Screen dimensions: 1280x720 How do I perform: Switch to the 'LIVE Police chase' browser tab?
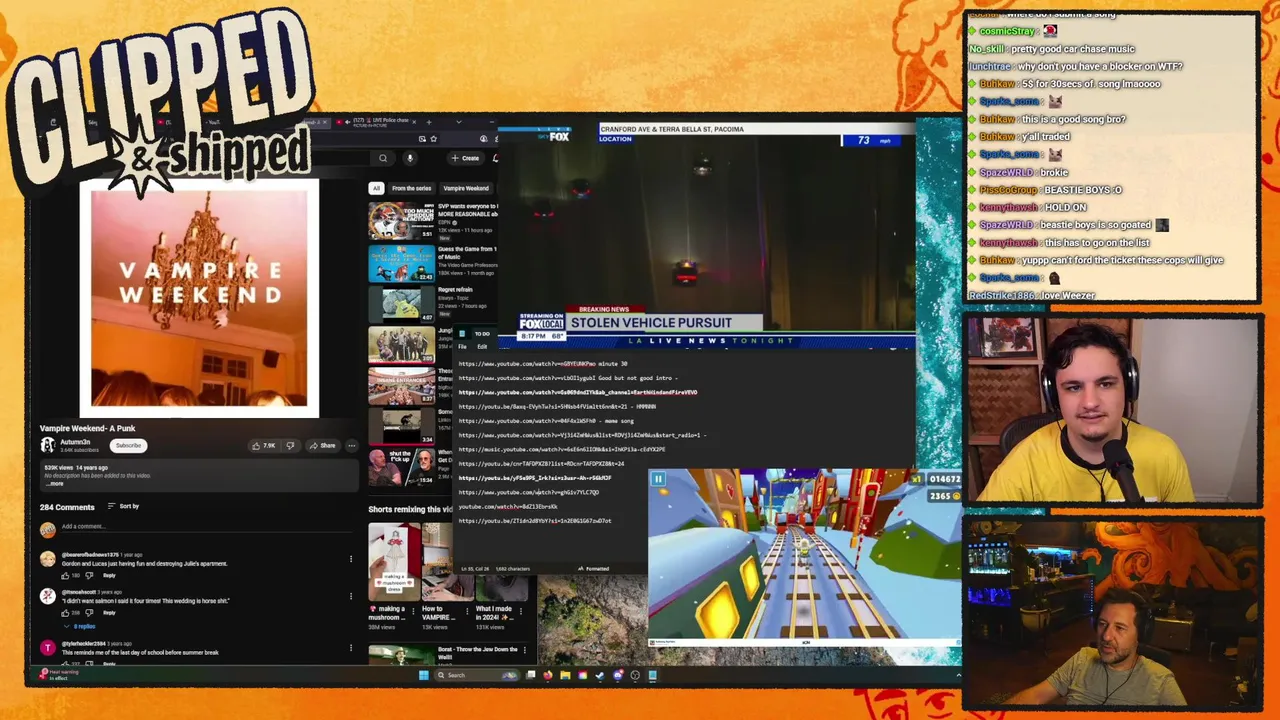point(378,121)
